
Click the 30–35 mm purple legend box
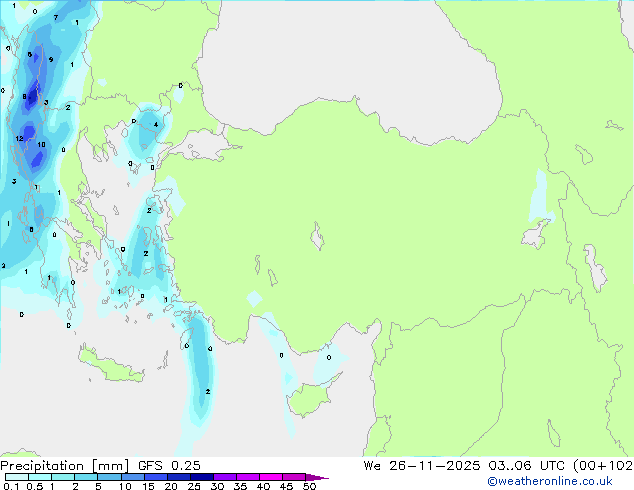[224, 477]
